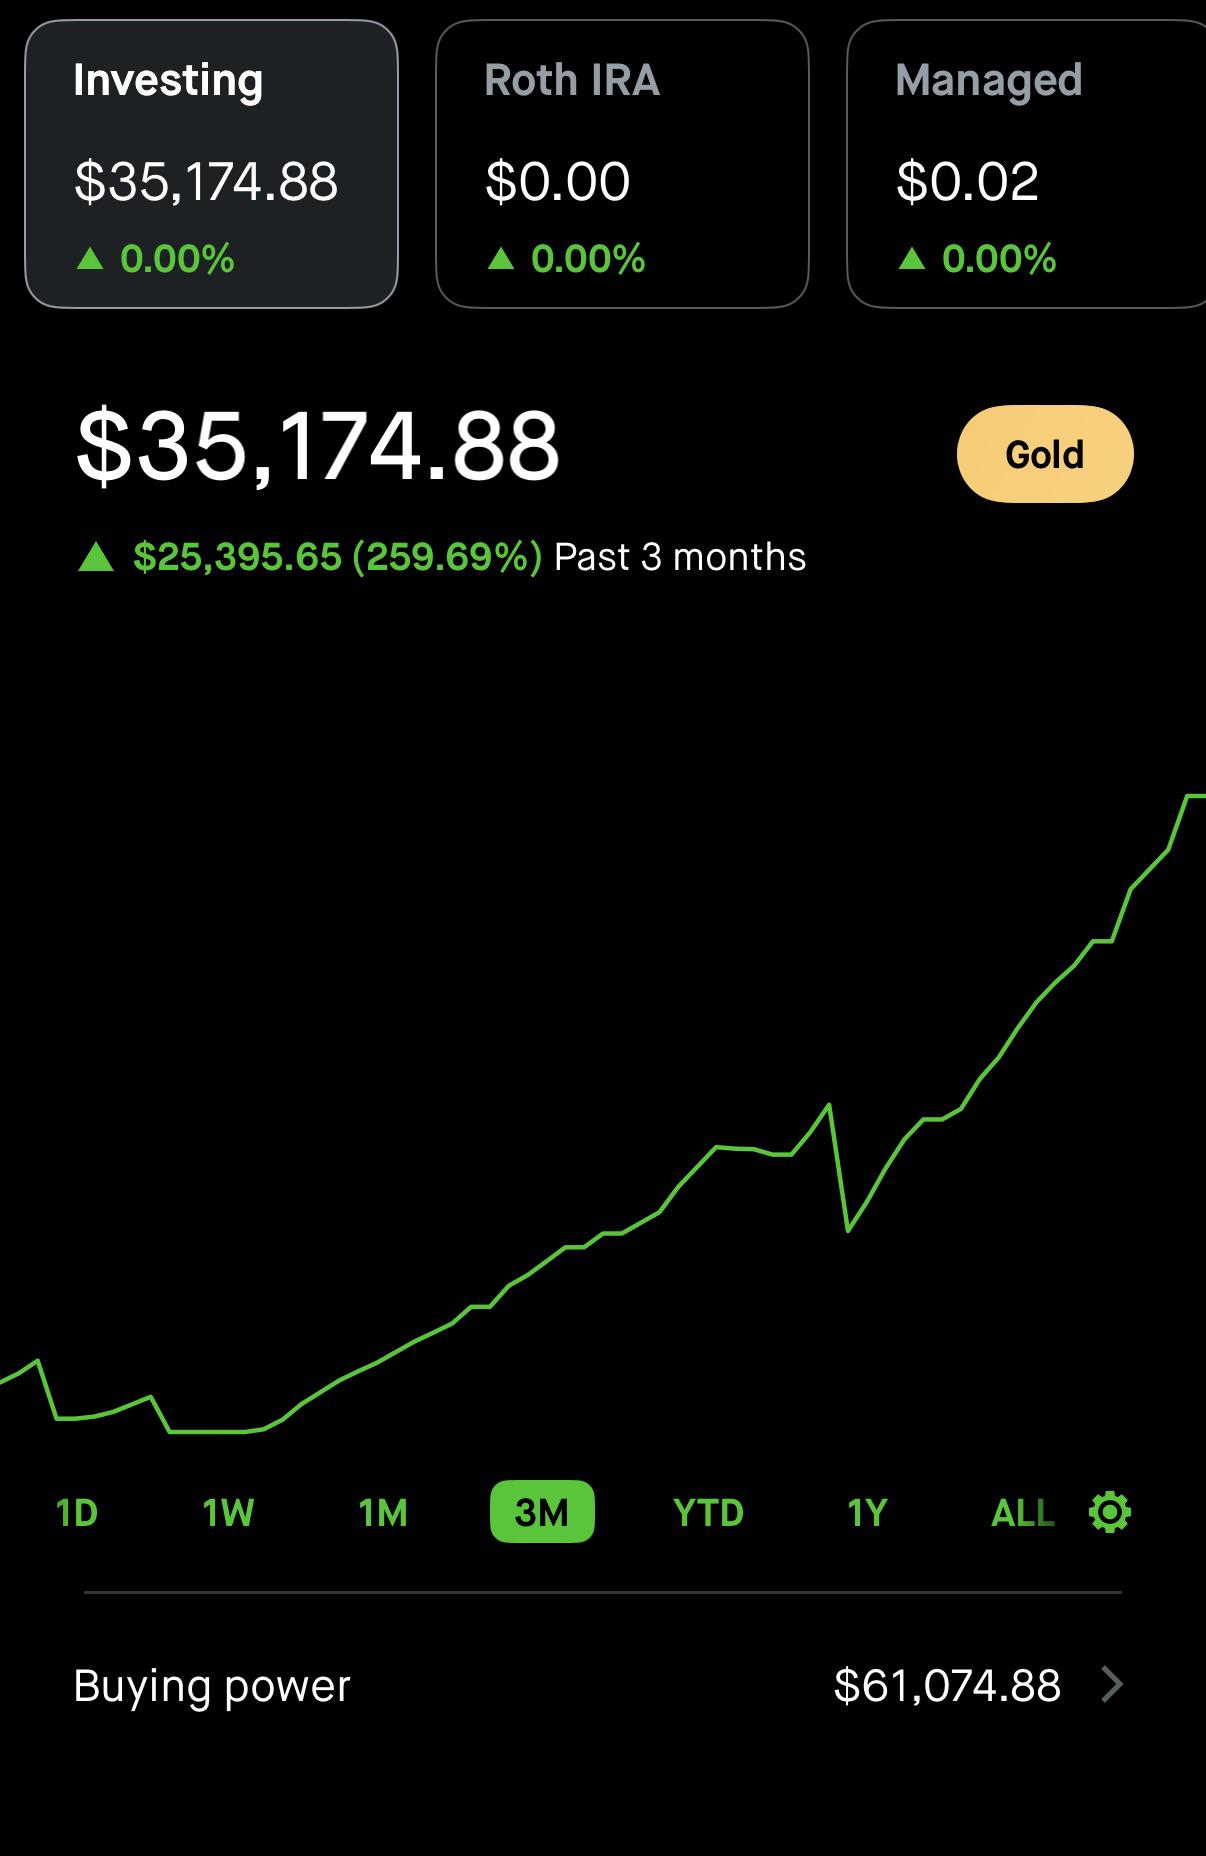Click the sharp dip point on the portfolio chart
Screen dimensions: 1206x1856
pyautogui.click(x=848, y=1230)
